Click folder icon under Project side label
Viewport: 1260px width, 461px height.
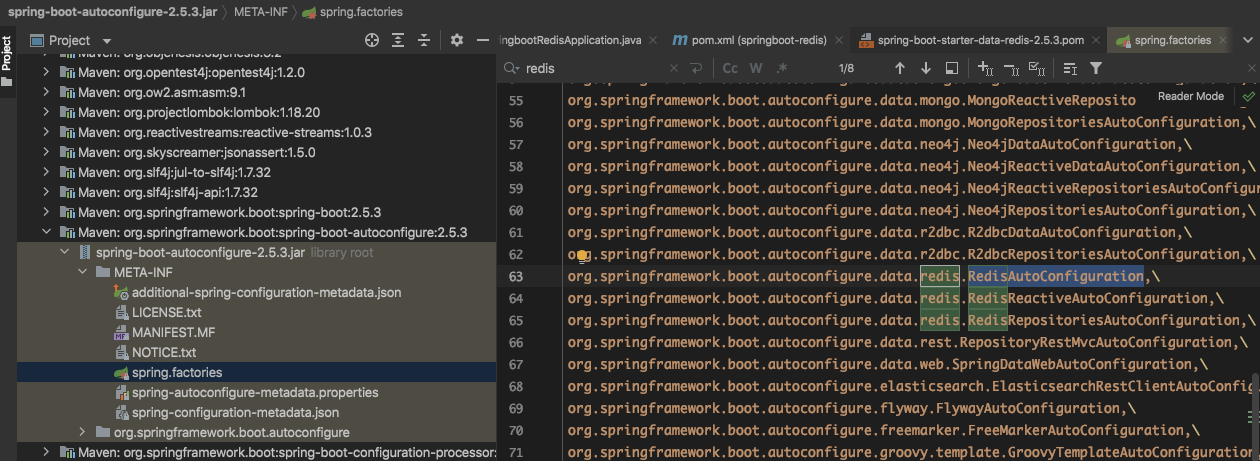click(8, 82)
